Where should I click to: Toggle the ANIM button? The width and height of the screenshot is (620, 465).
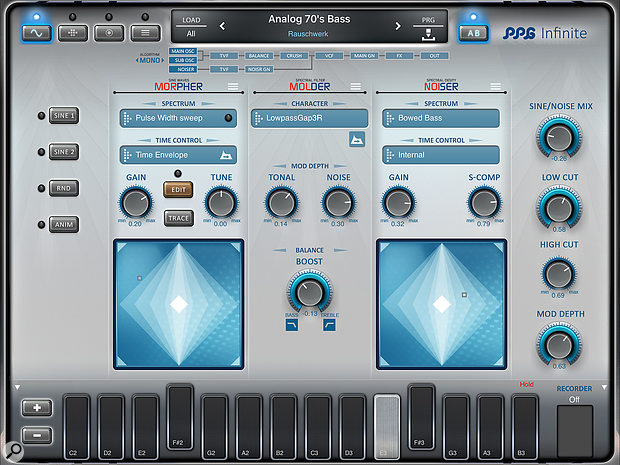click(64, 225)
